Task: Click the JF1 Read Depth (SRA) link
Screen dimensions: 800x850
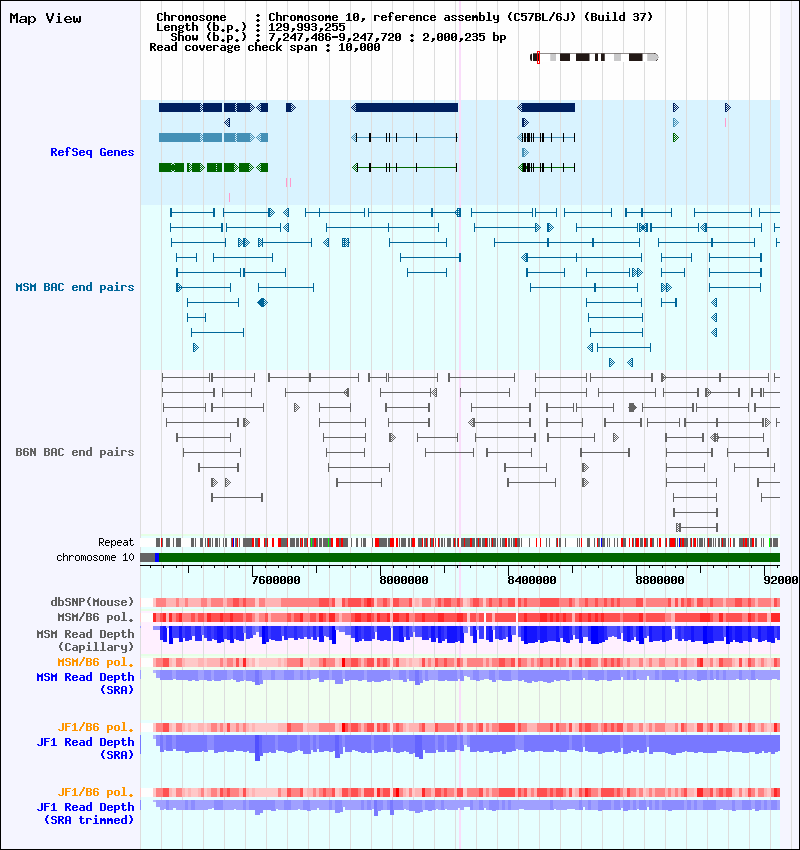Action: pos(85,749)
